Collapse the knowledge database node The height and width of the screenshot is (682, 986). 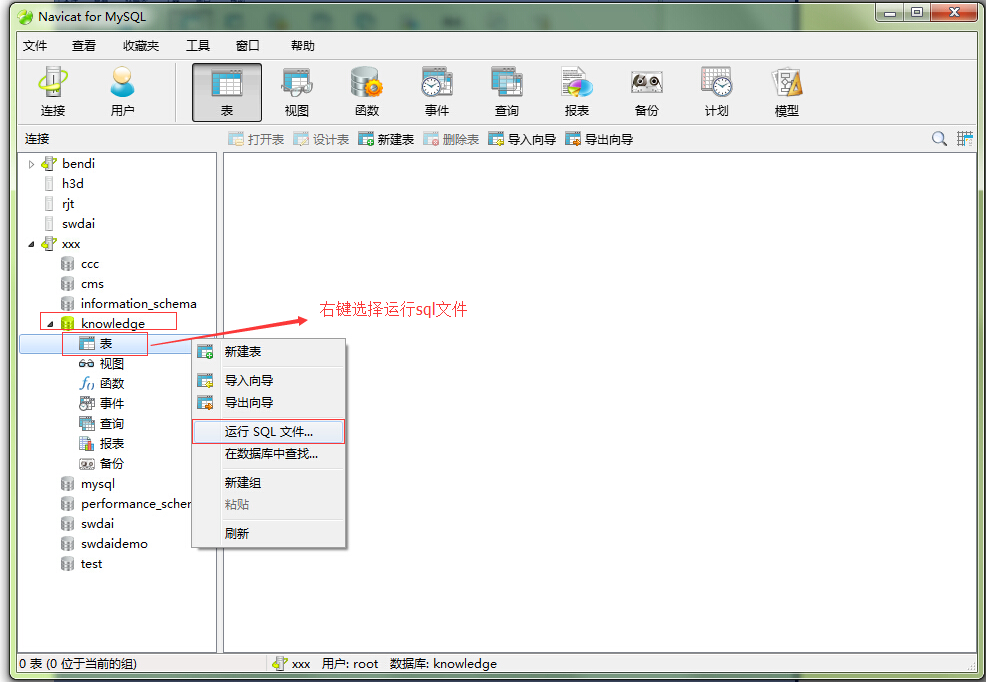pos(50,324)
